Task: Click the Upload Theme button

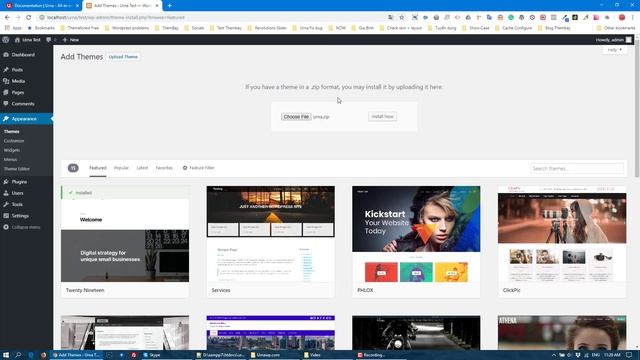Action: coord(123,57)
